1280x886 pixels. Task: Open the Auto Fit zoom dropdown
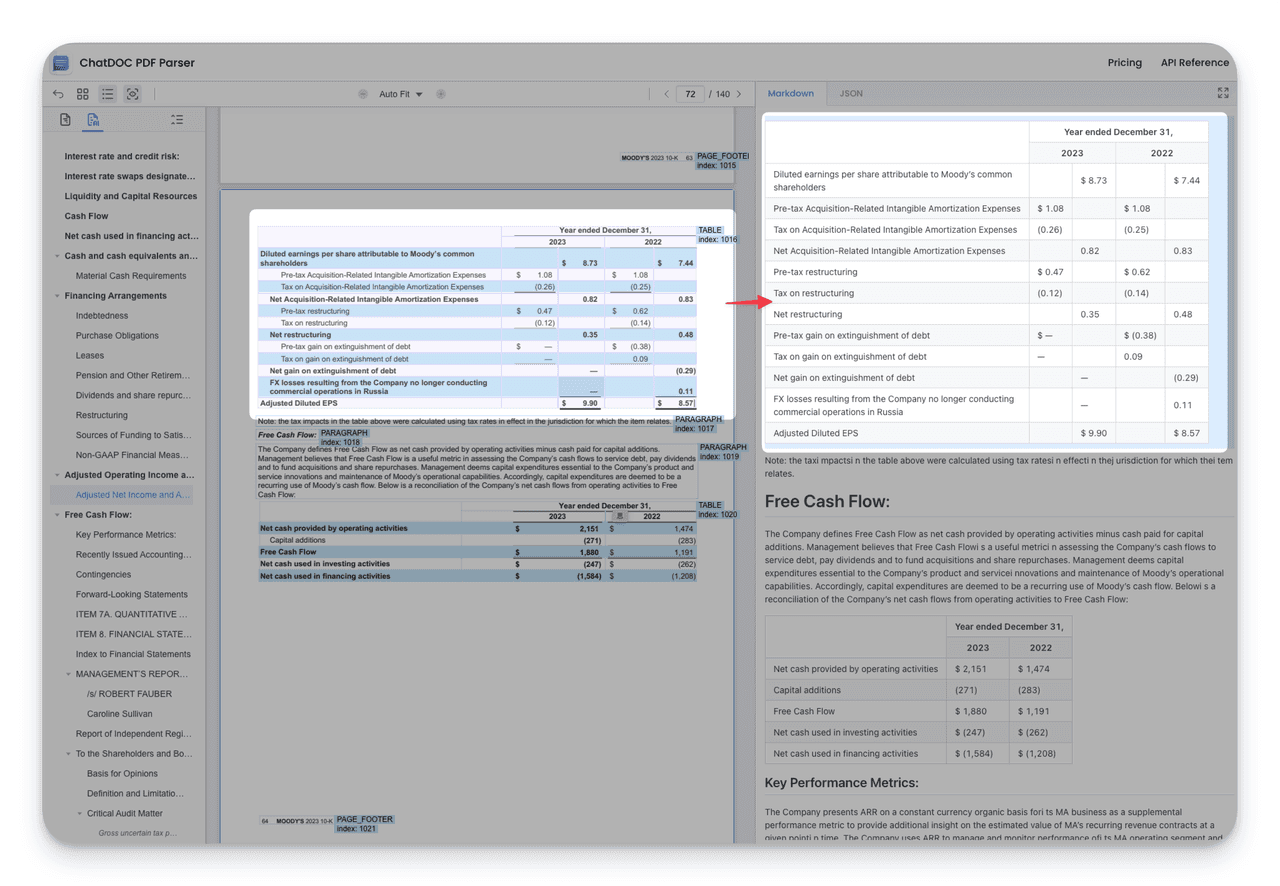pos(400,94)
